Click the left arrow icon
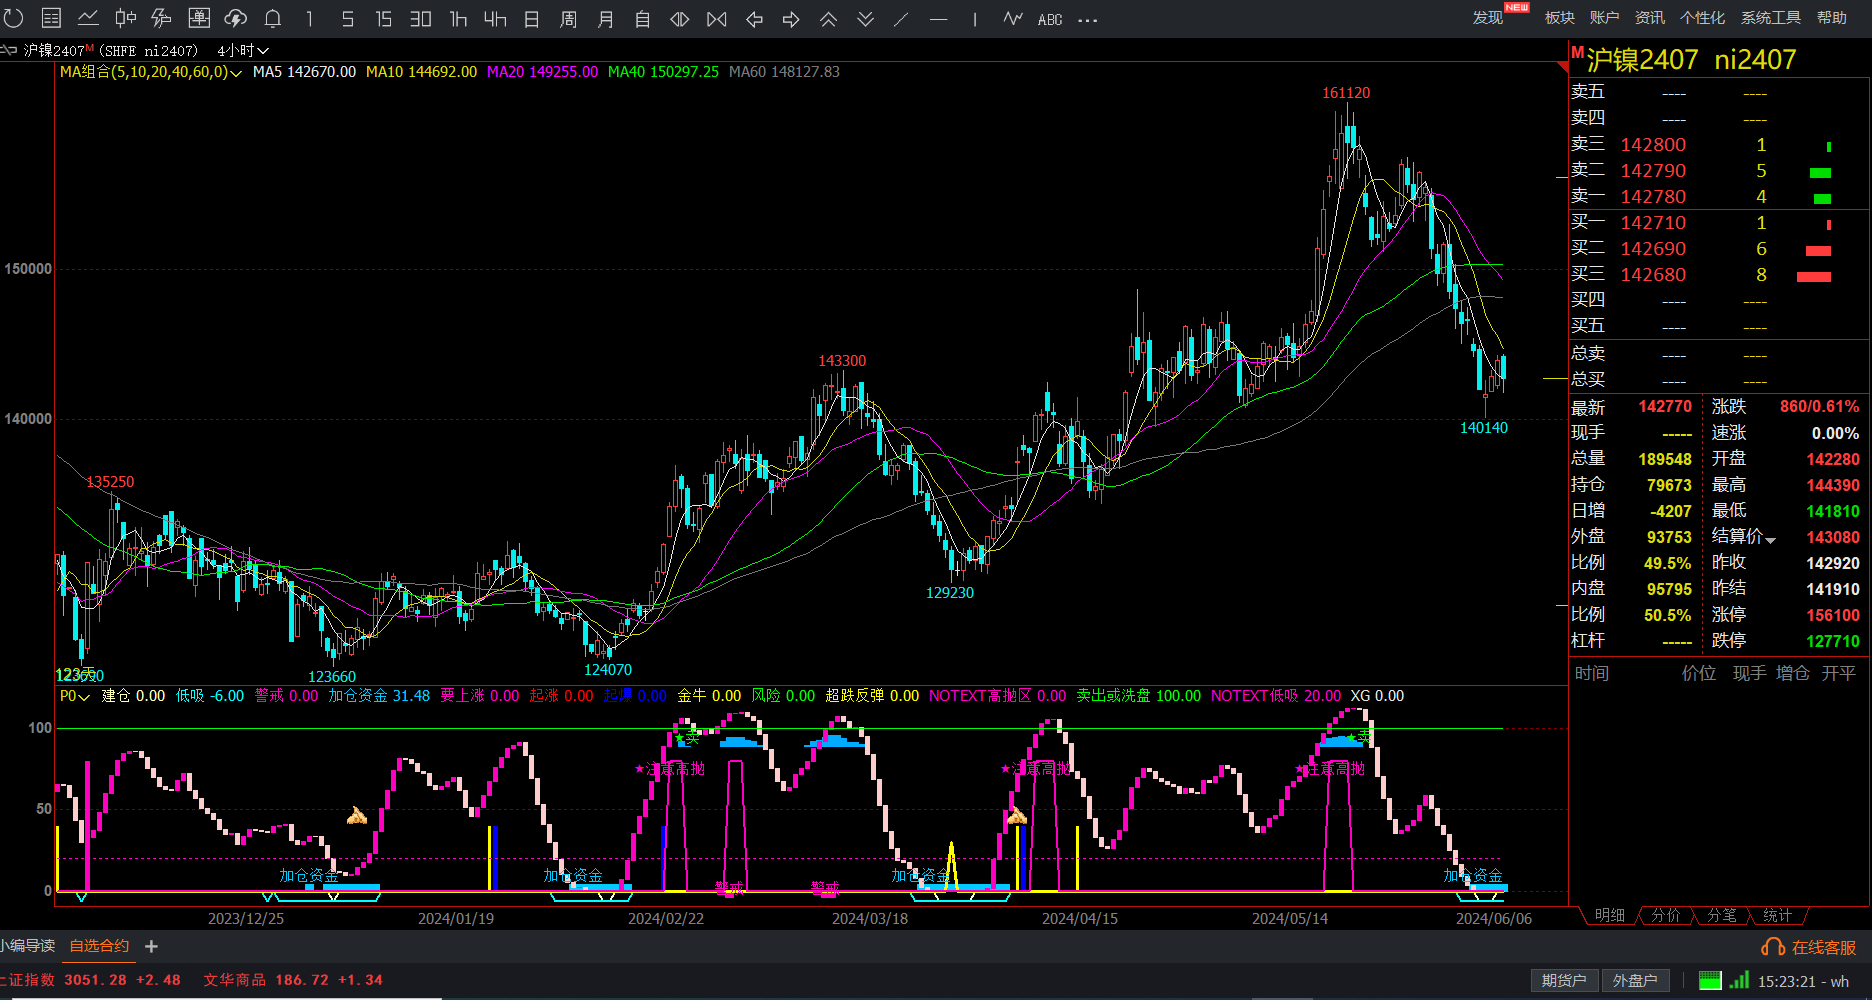Viewport: 1872px width, 1000px height. tap(754, 19)
